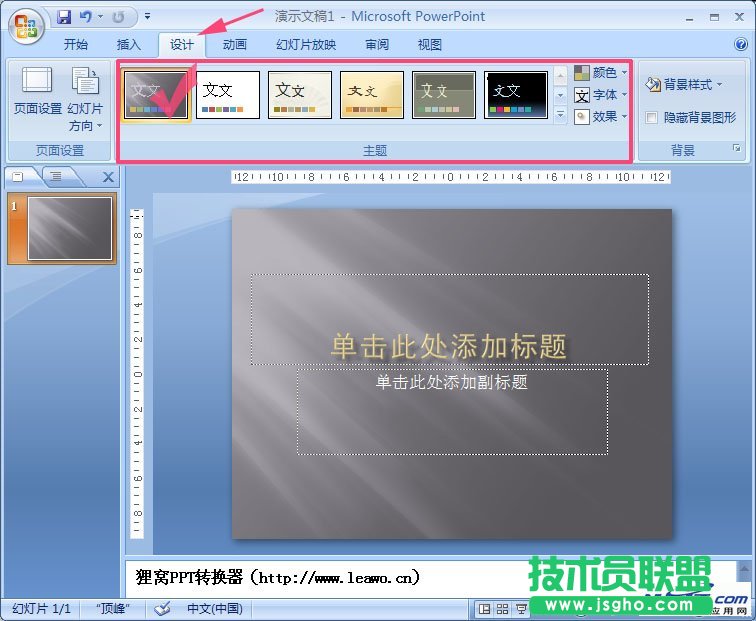Switch to Slide Sorter view icon
The image size is (756, 621).
tap(502, 609)
